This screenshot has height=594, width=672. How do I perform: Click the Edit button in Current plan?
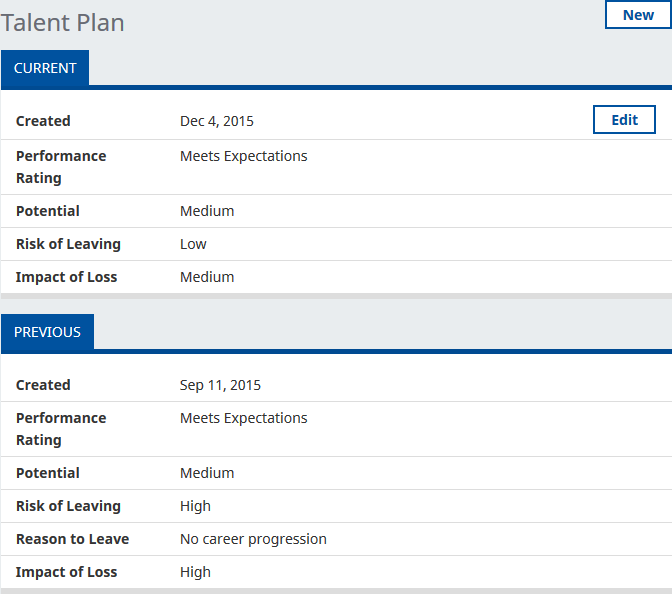[624, 120]
